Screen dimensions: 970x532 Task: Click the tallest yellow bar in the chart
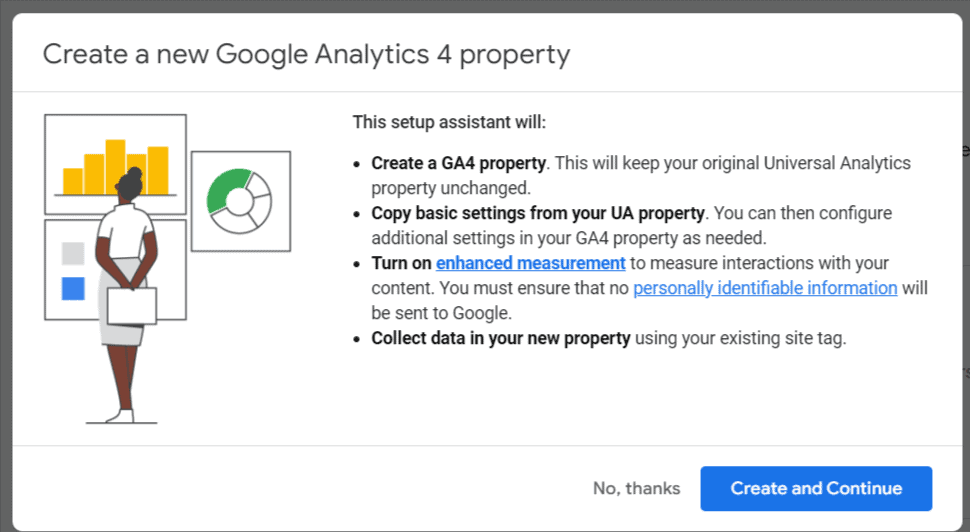pyautogui.click(x=115, y=167)
